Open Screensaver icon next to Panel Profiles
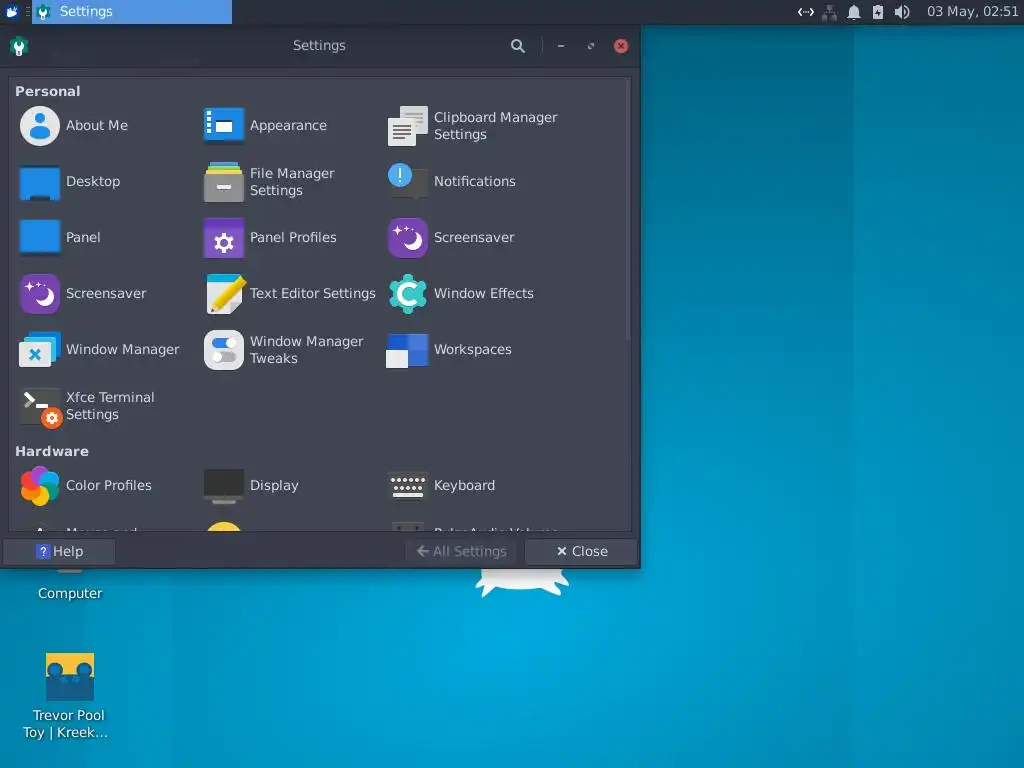 point(408,238)
